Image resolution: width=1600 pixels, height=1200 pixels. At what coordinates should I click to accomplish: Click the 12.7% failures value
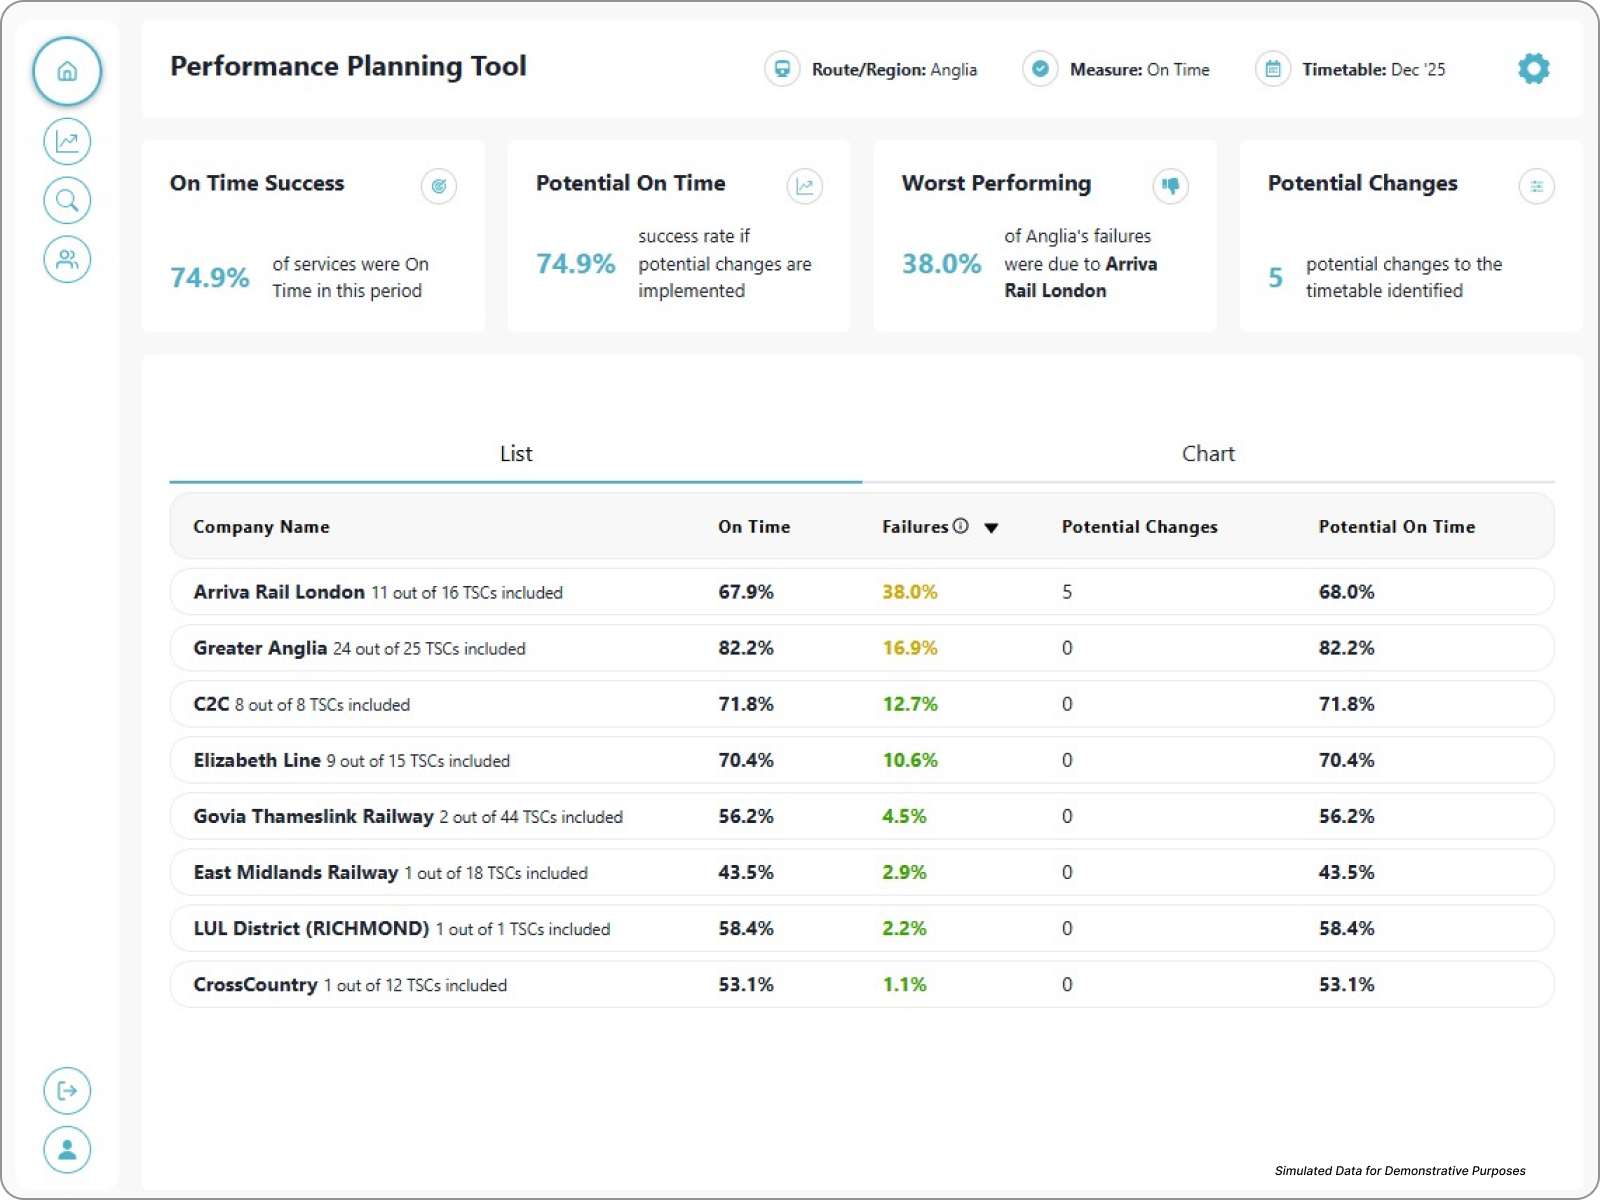click(x=909, y=704)
